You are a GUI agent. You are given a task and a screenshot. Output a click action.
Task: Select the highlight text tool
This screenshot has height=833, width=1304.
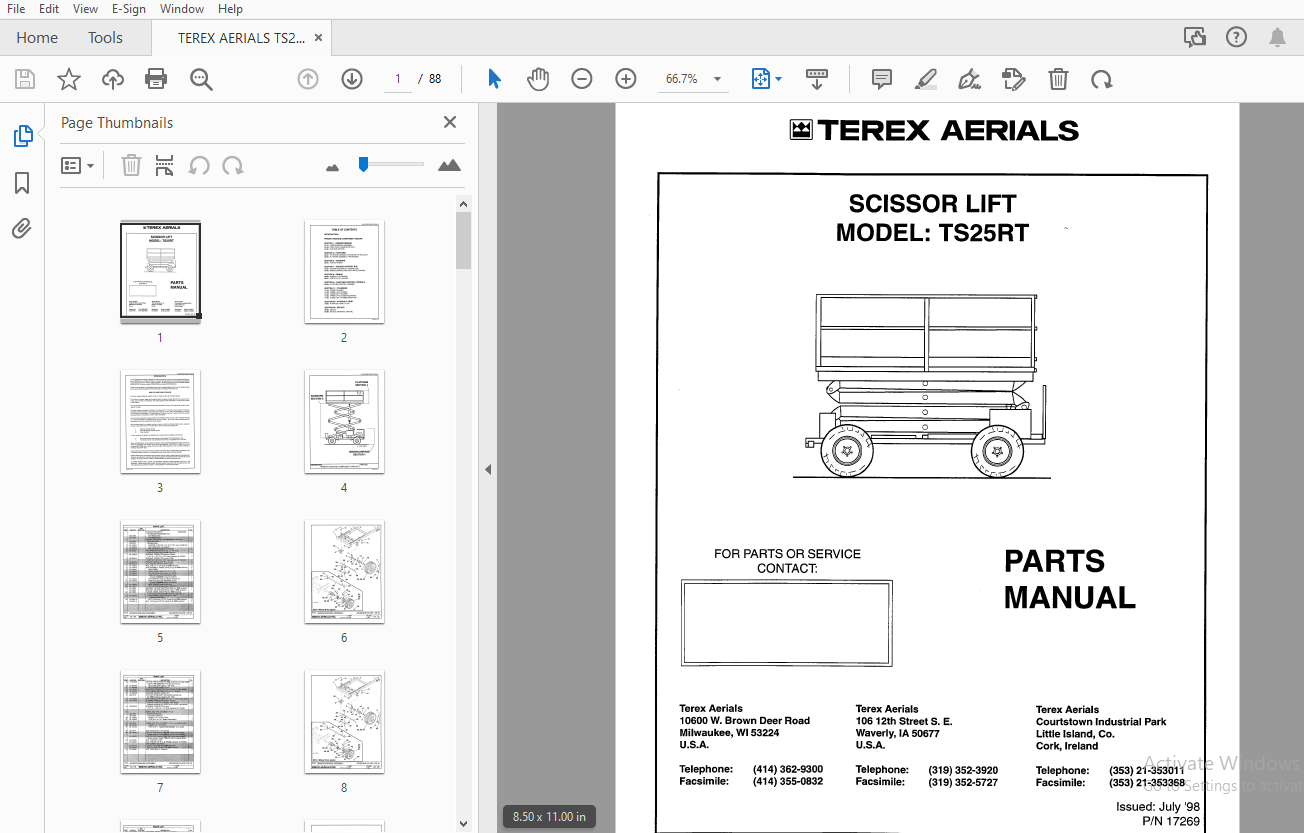(x=926, y=79)
